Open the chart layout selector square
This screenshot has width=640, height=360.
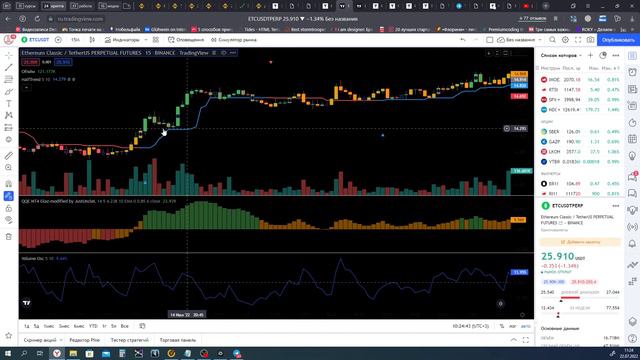[x=490, y=40]
